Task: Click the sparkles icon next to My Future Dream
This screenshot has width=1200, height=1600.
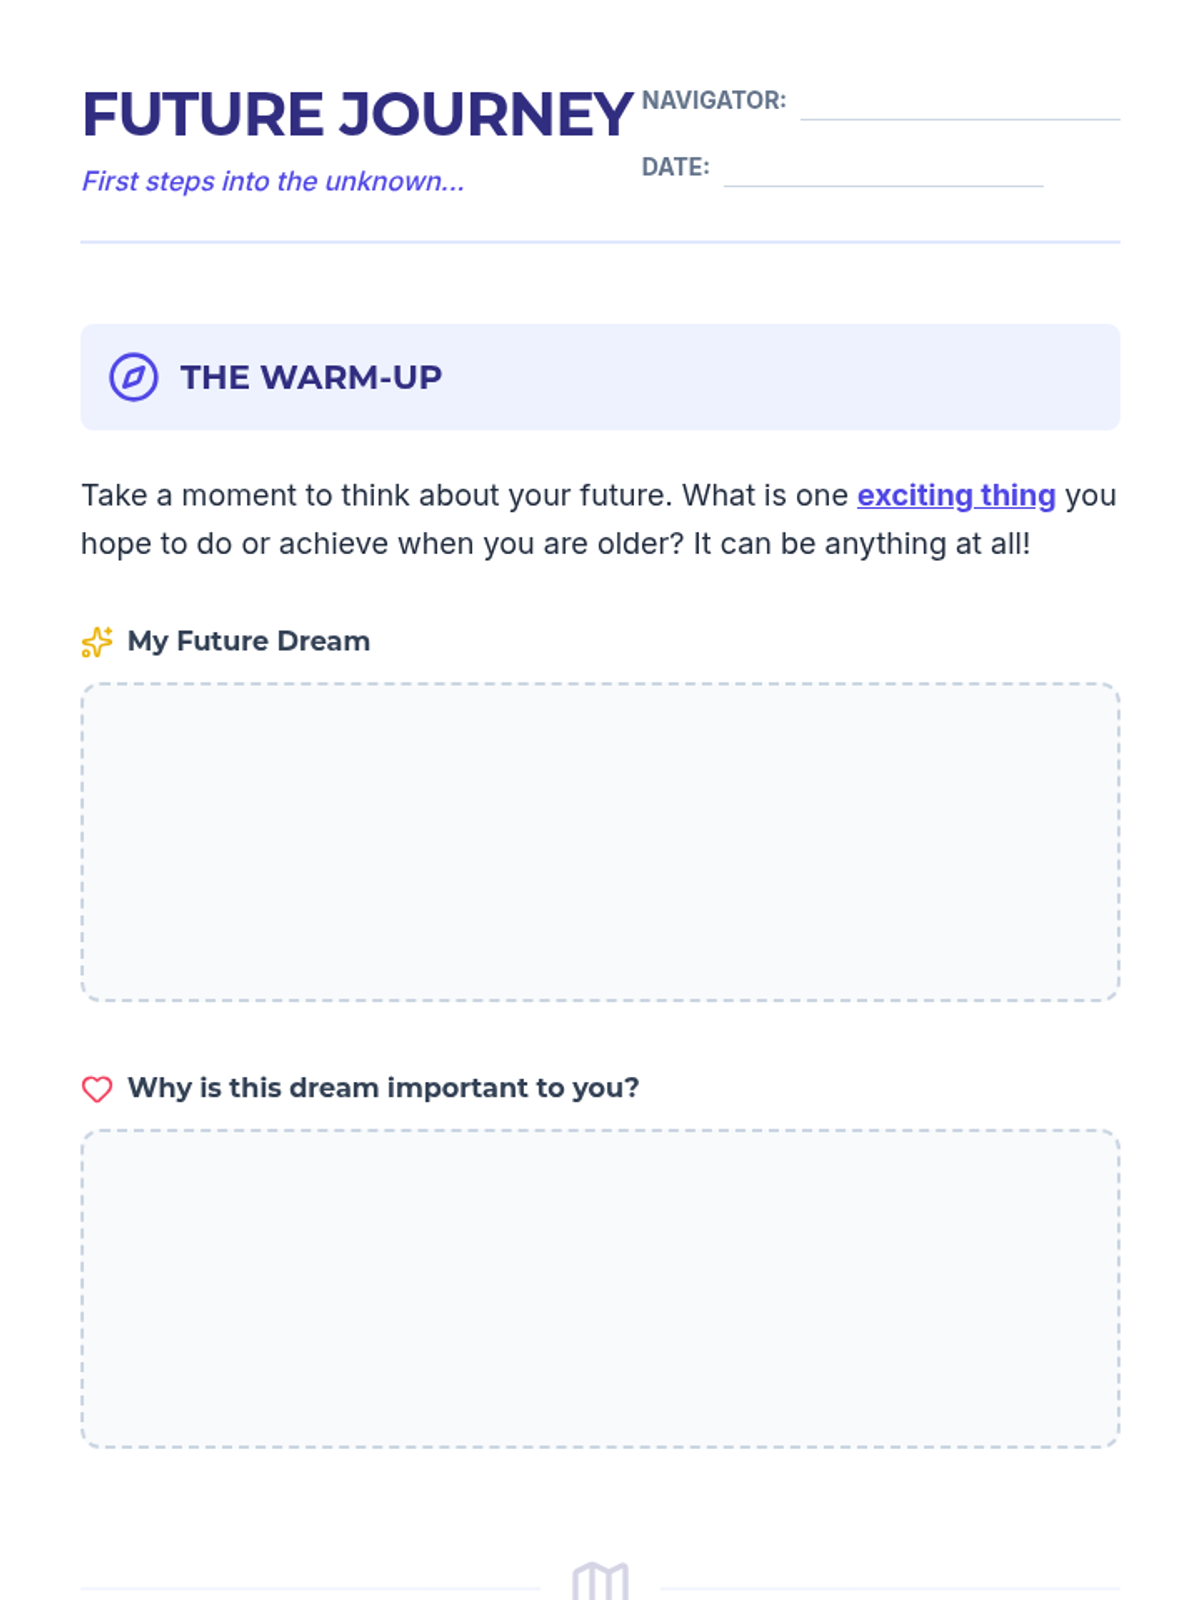Action: (x=97, y=641)
